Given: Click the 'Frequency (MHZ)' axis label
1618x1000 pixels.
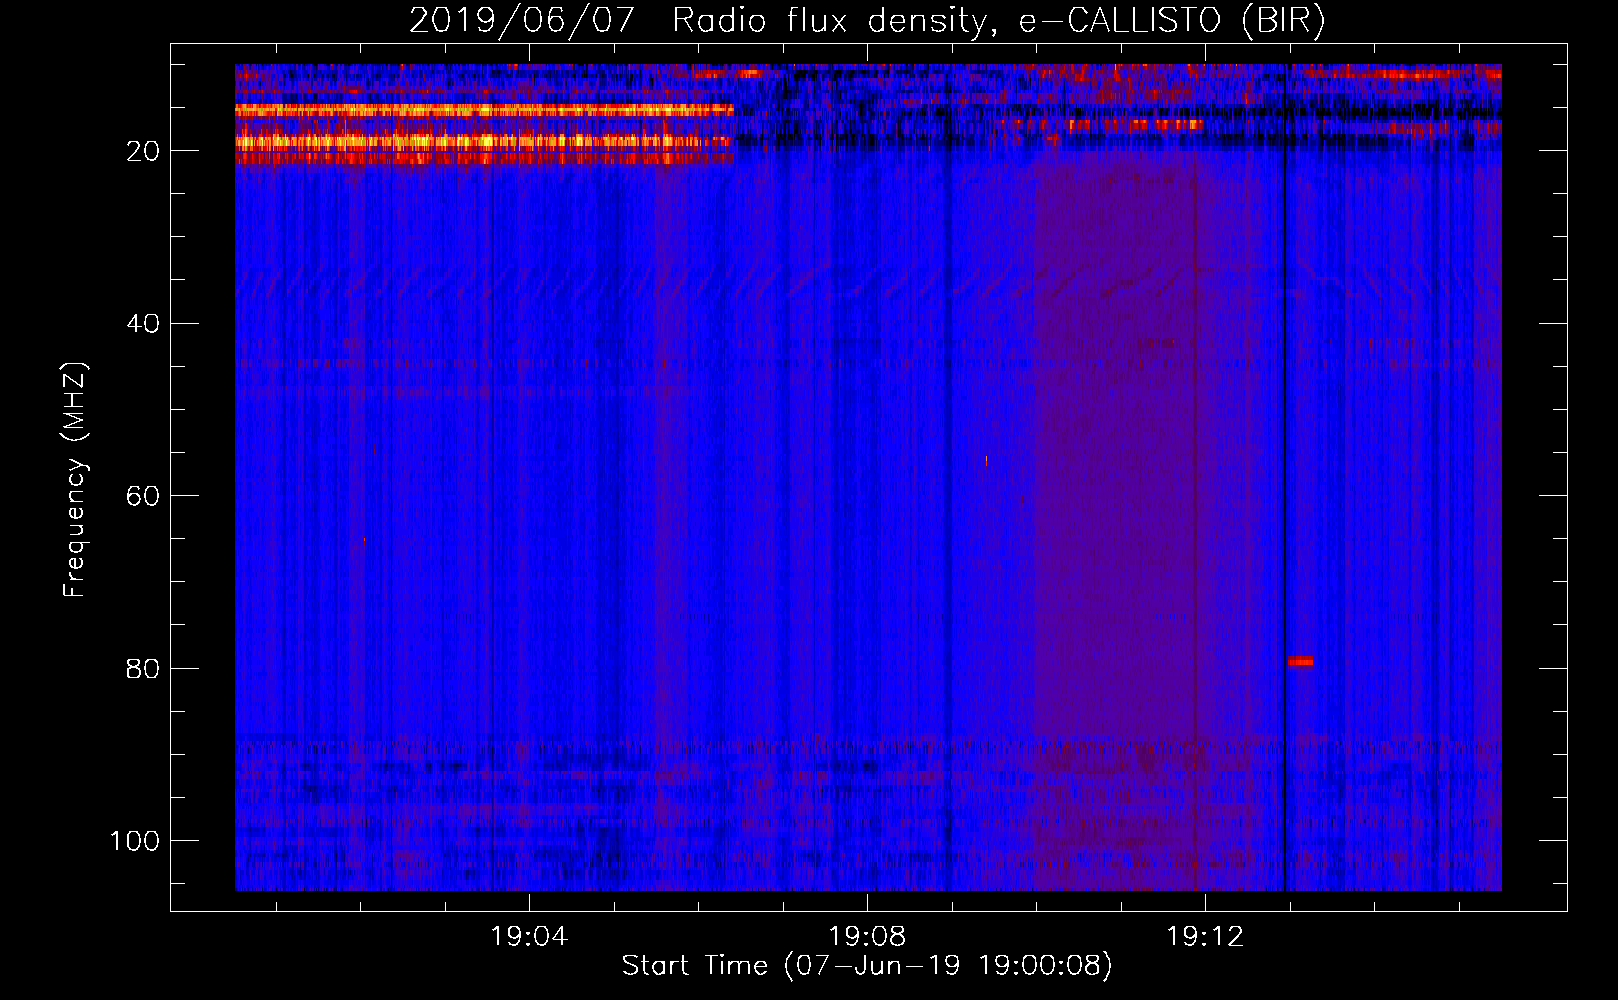Looking at the screenshot, I should (x=75, y=479).
